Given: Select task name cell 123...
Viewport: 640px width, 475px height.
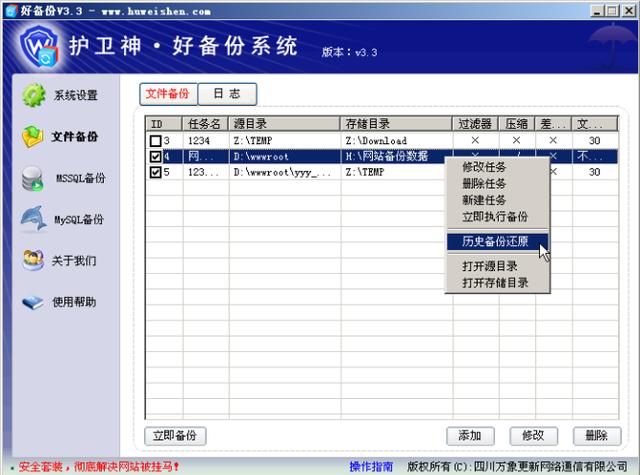Looking at the screenshot, I should [x=203, y=172].
